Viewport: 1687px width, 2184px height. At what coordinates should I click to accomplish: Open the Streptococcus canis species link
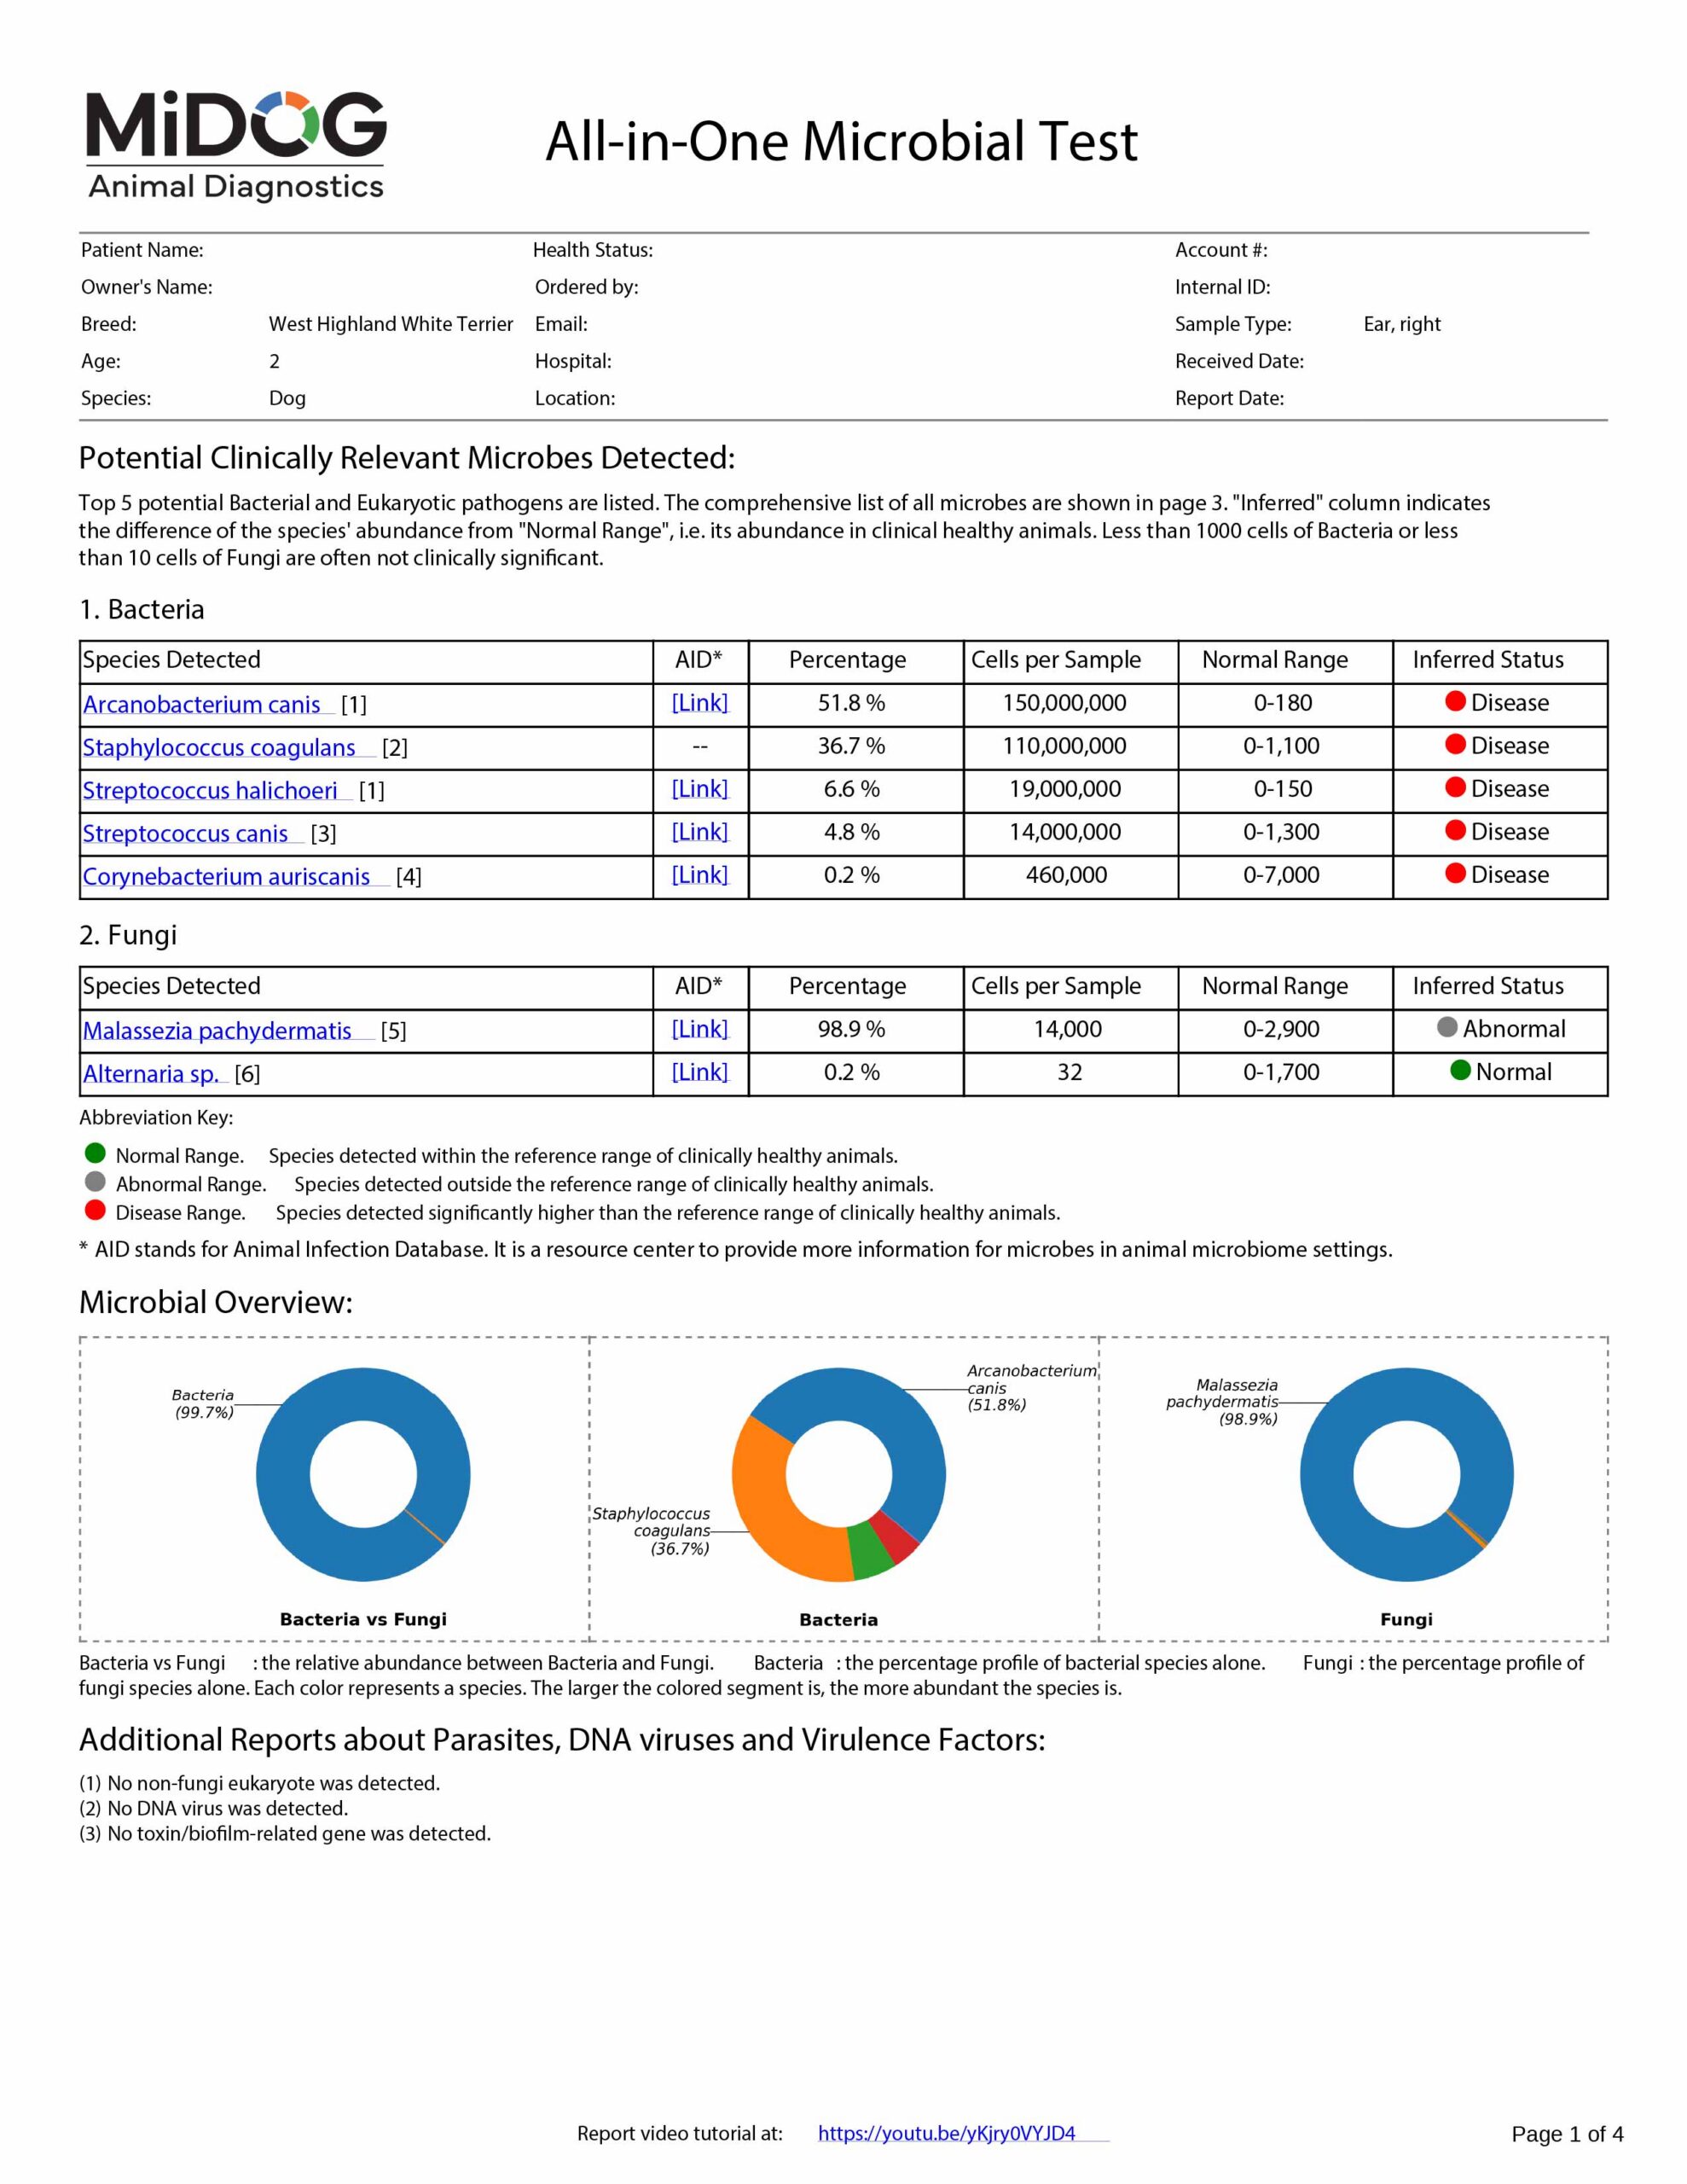[x=185, y=834]
